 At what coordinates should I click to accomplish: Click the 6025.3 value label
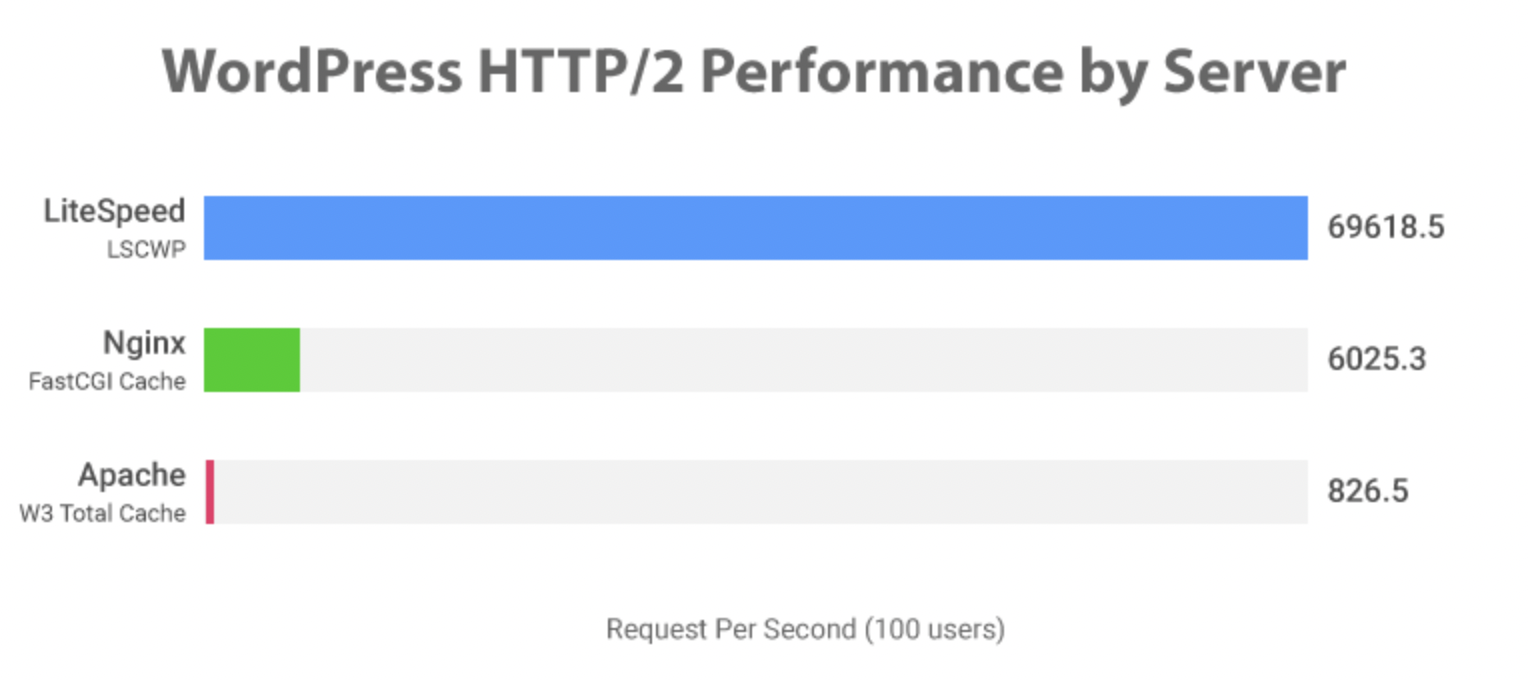click(1377, 360)
